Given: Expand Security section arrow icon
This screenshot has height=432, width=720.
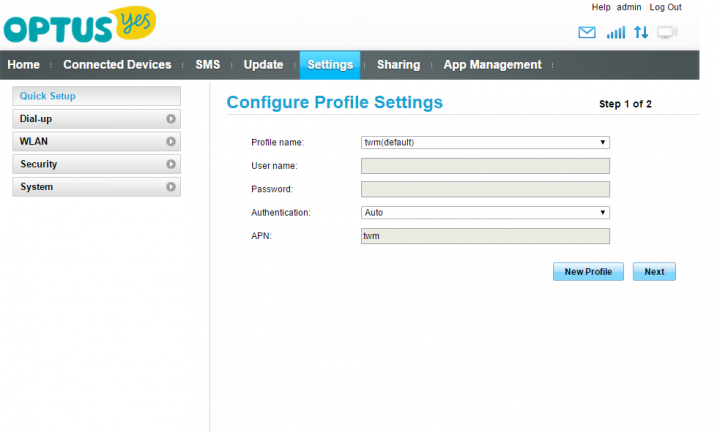Looking at the screenshot, I should [171, 164].
